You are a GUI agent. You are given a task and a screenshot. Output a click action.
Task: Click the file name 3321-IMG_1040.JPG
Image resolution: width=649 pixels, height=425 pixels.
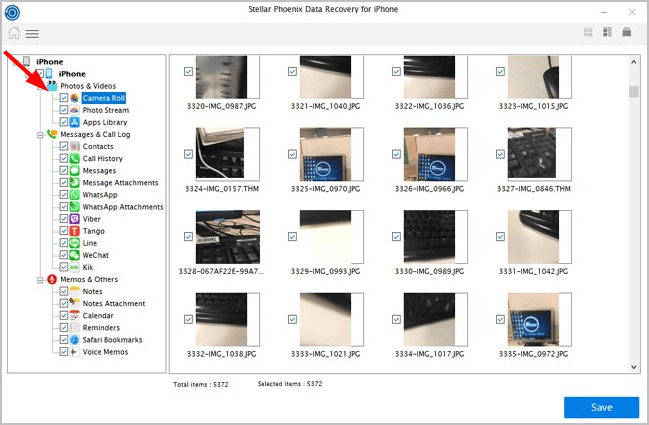click(325, 106)
